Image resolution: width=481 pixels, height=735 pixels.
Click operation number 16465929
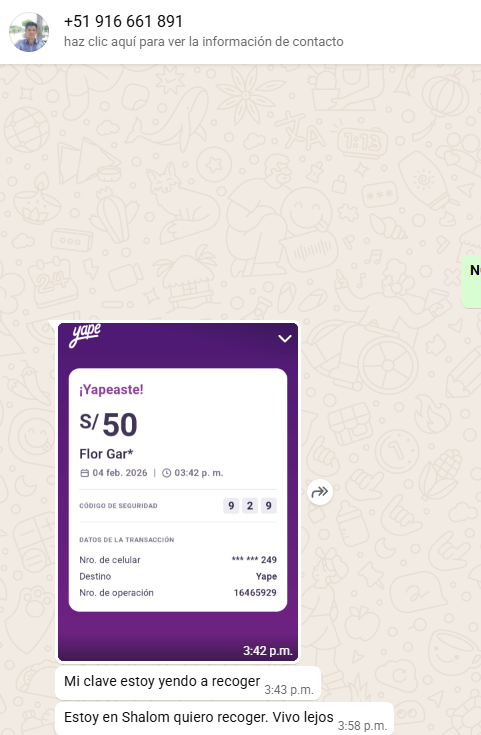(x=255, y=592)
